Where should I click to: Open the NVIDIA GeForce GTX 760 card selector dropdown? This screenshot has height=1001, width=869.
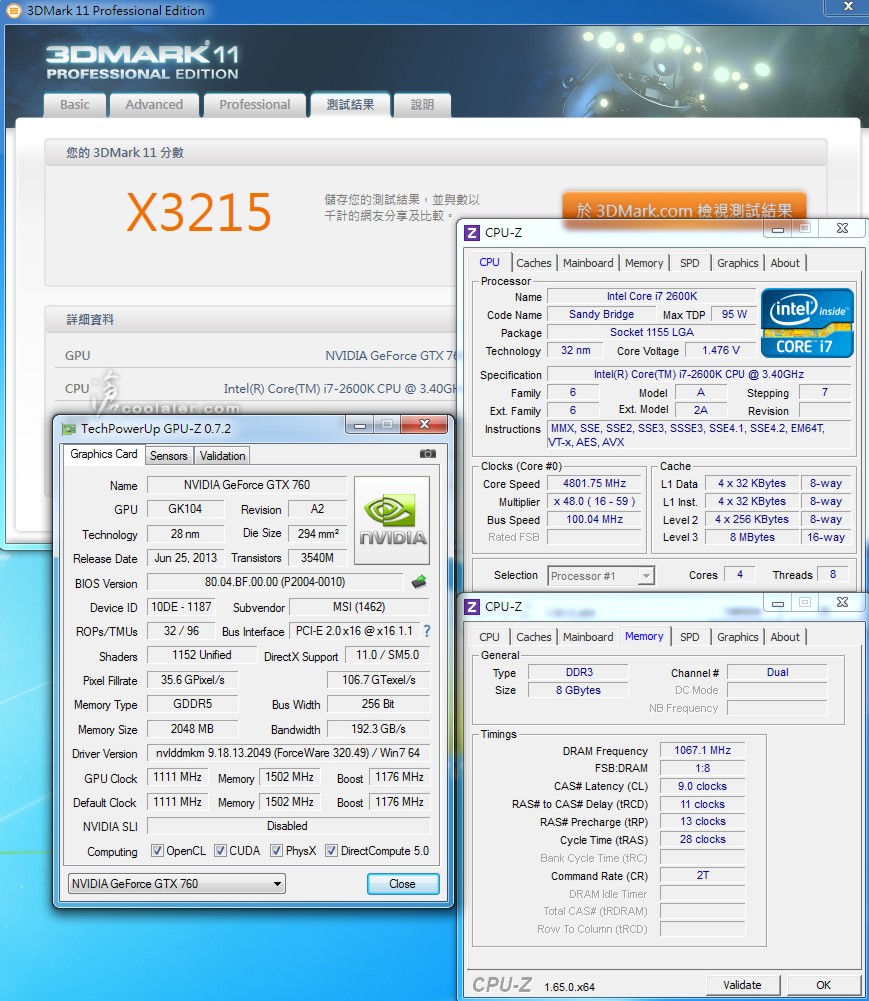176,884
